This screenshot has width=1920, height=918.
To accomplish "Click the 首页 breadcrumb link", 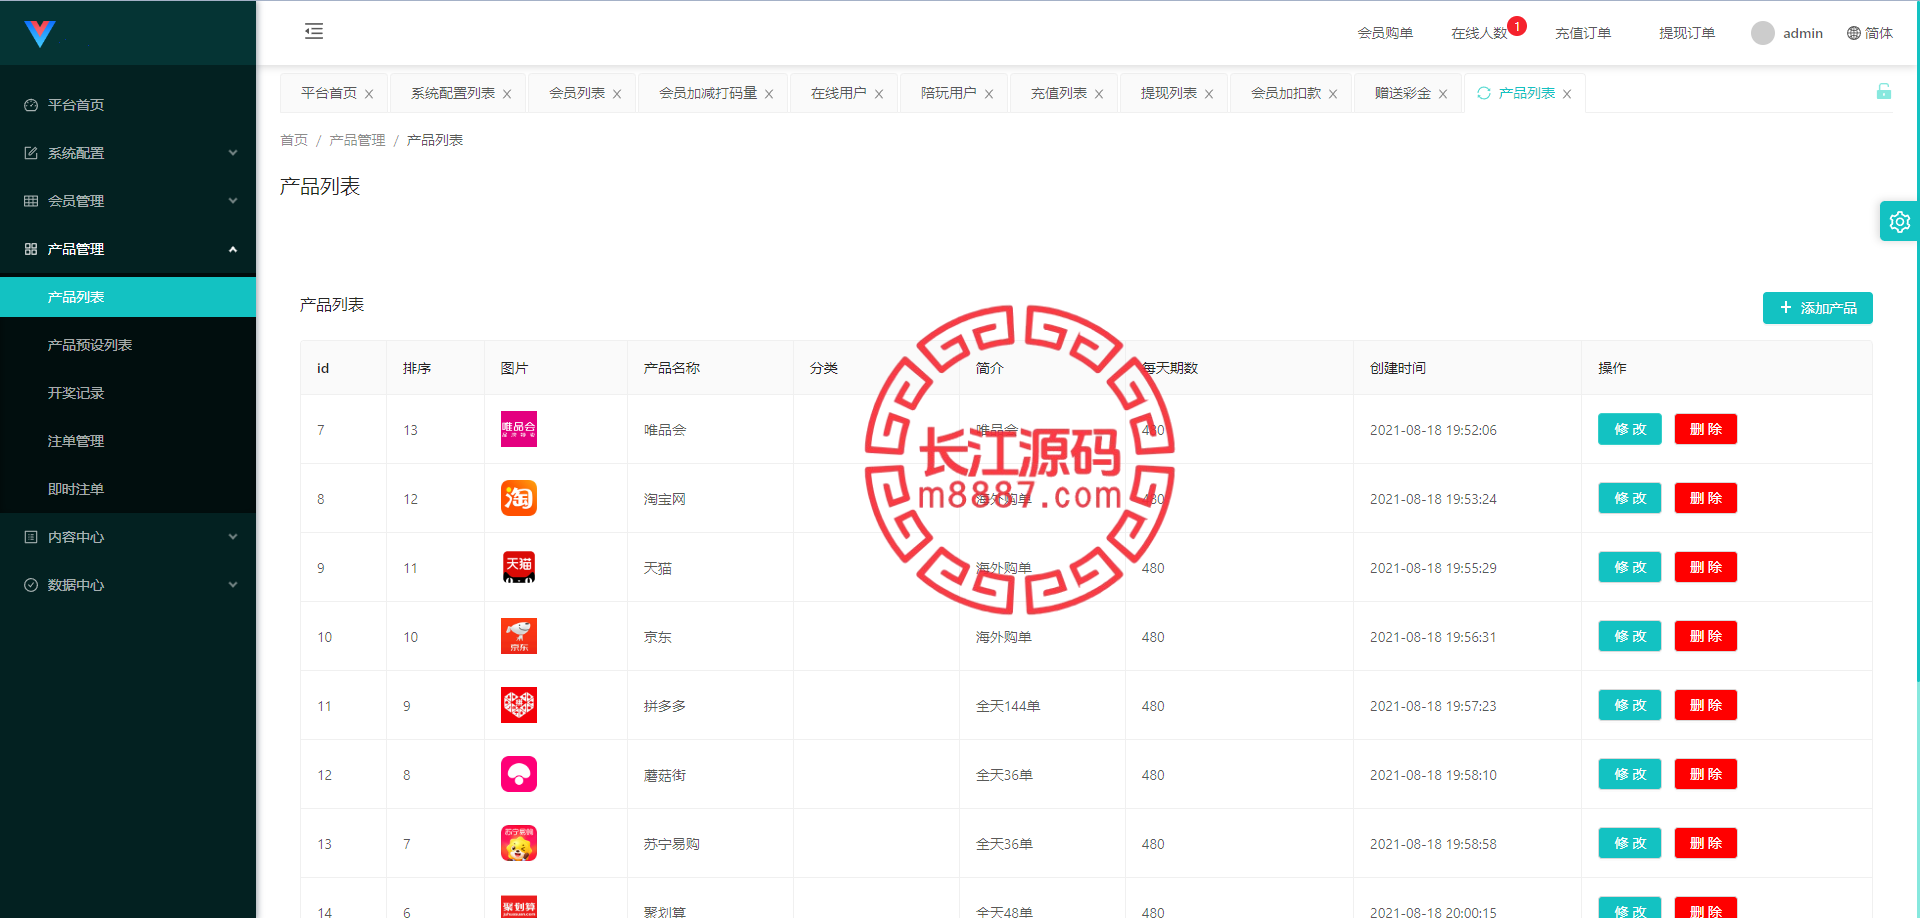I will 294,140.
